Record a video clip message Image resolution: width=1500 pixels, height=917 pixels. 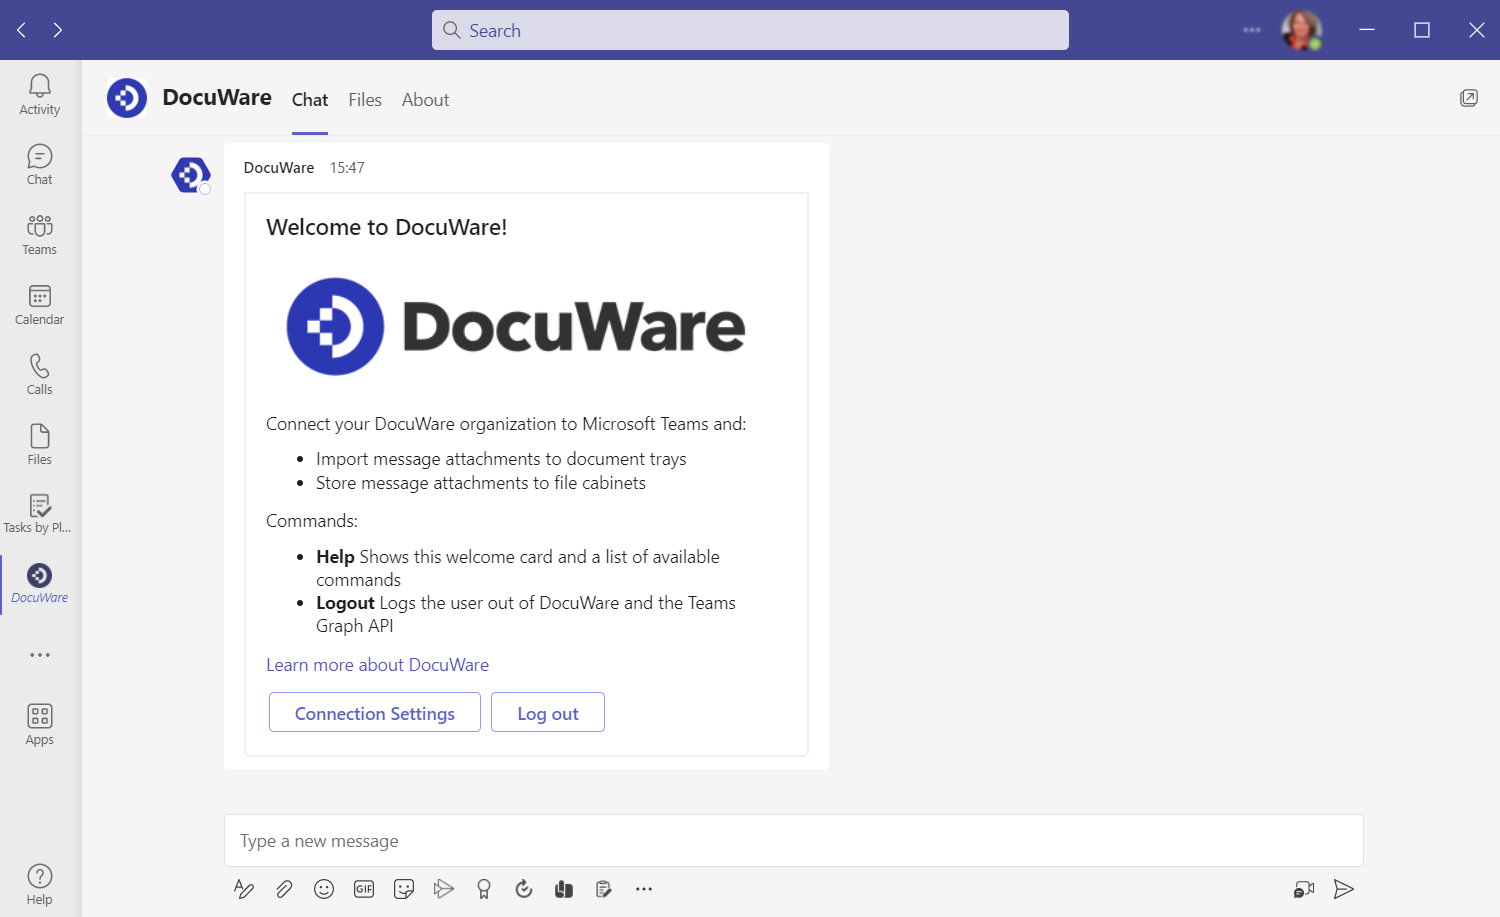(1304, 889)
